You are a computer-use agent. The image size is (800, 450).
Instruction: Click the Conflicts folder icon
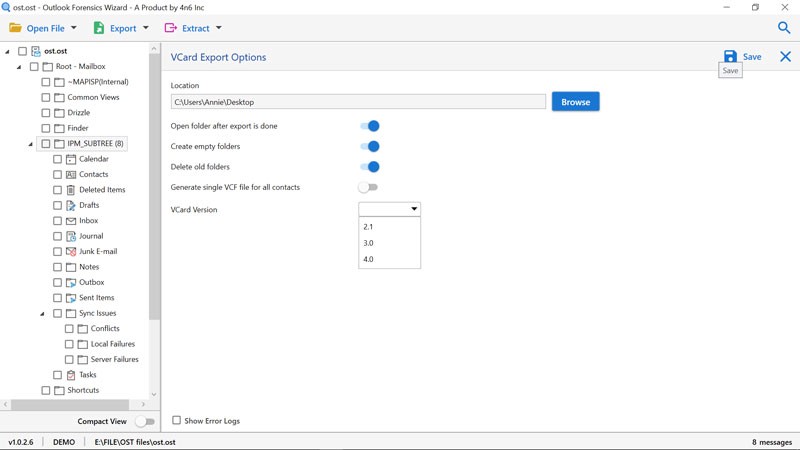pos(83,329)
